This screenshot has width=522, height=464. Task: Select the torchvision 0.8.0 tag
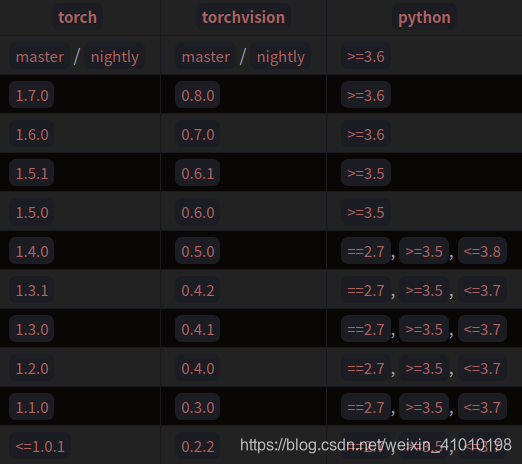click(197, 95)
